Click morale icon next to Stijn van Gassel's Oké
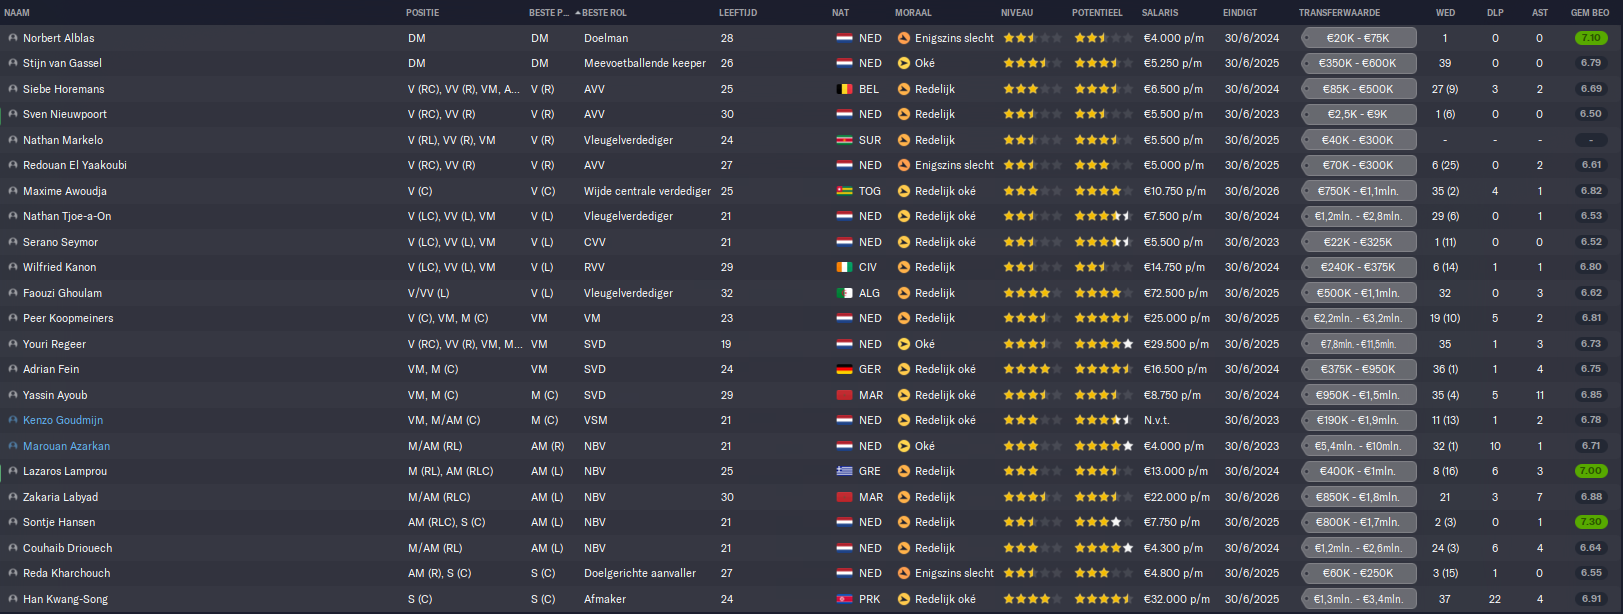This screenshot has height=614, width=1623. tap(904, 63)
